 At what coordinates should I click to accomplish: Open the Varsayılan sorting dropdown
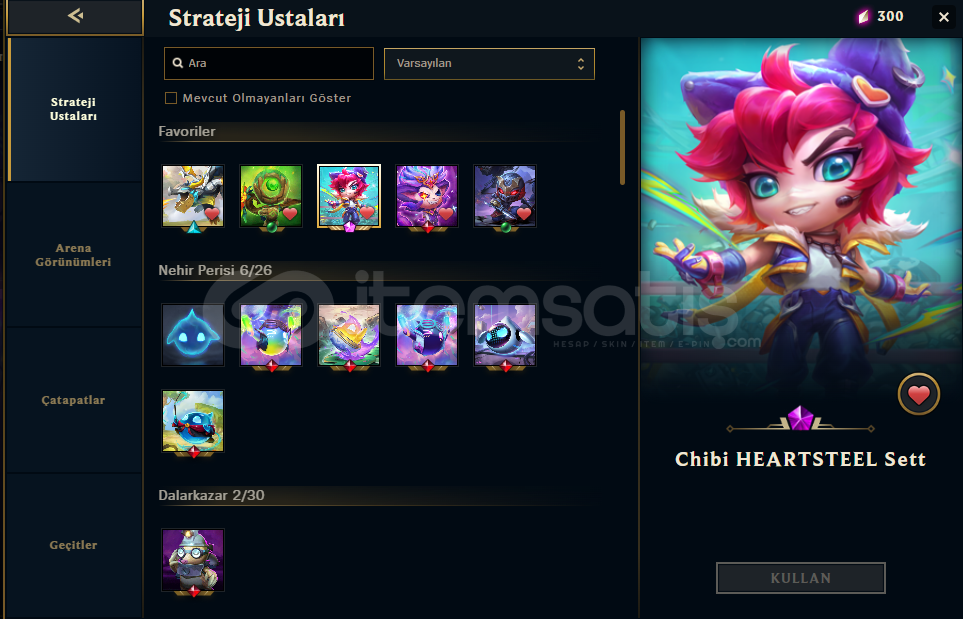point(489,64)
